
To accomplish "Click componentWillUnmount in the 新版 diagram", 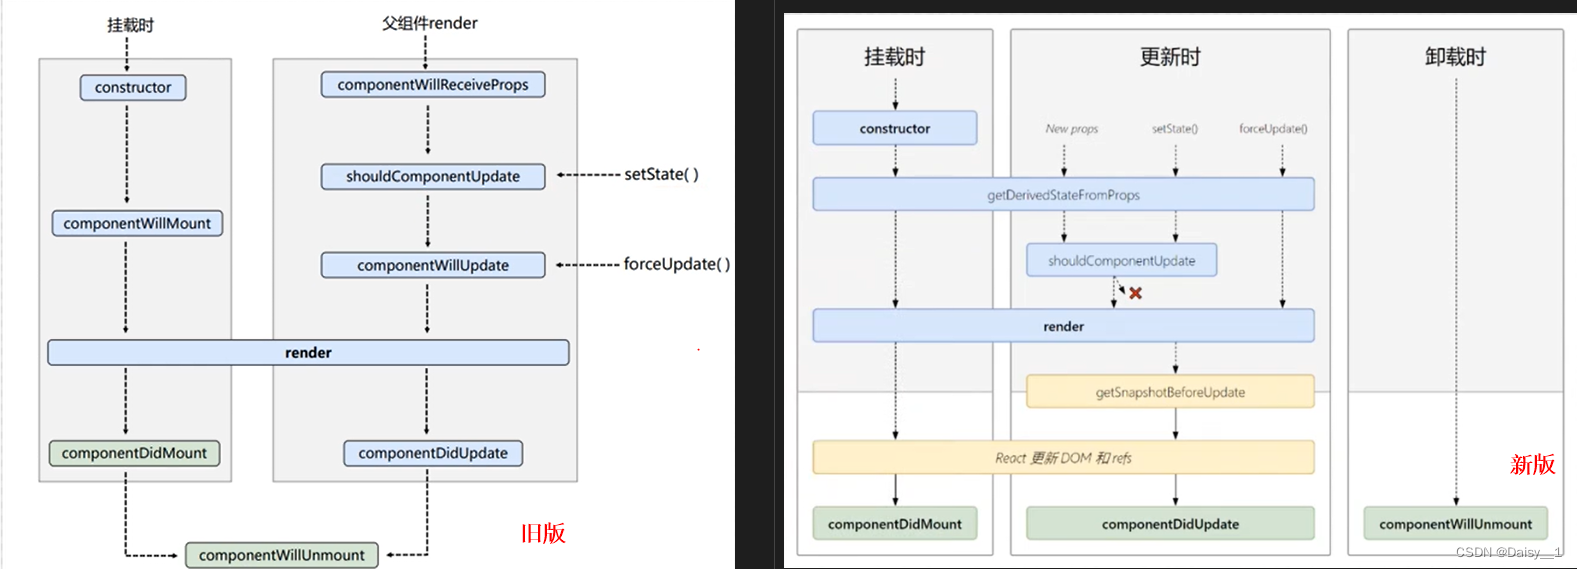I will (x=1455, y=524).
